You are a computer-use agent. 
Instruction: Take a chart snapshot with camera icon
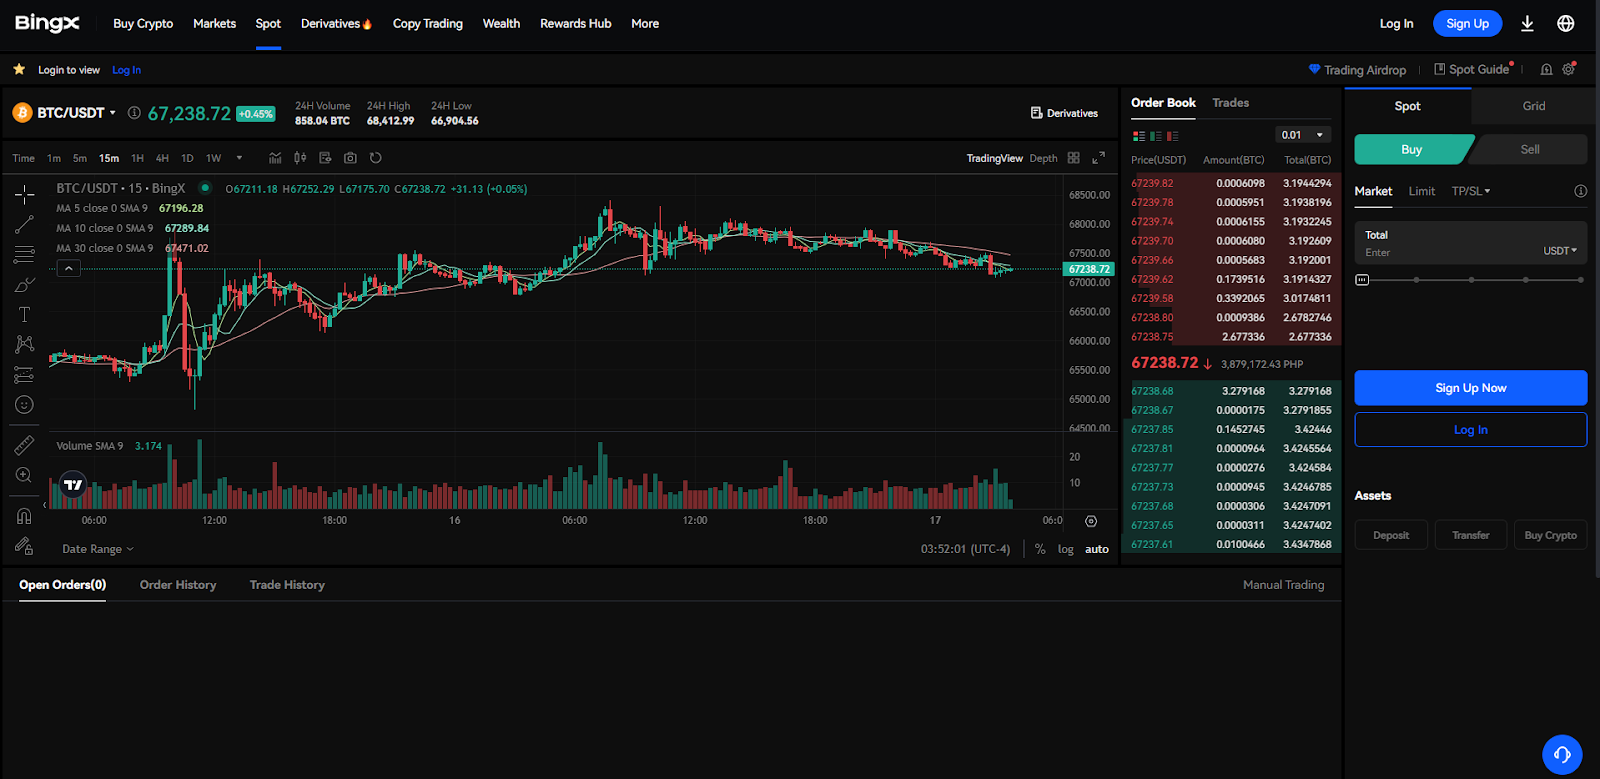pyautogui.click(x=350, y=158)
